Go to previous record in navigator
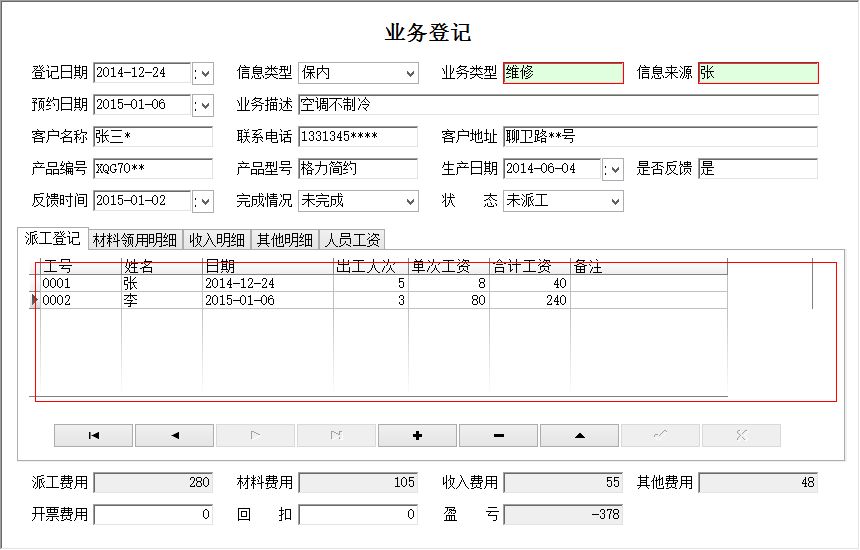The image size is (860, 550). point(174,435)
